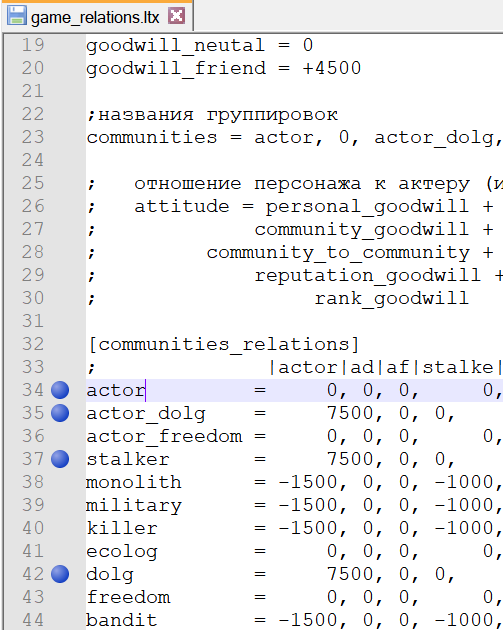Toggle the bookmark marker on line 34
This screenshot has height=630, width=503.
click(60, 390)
